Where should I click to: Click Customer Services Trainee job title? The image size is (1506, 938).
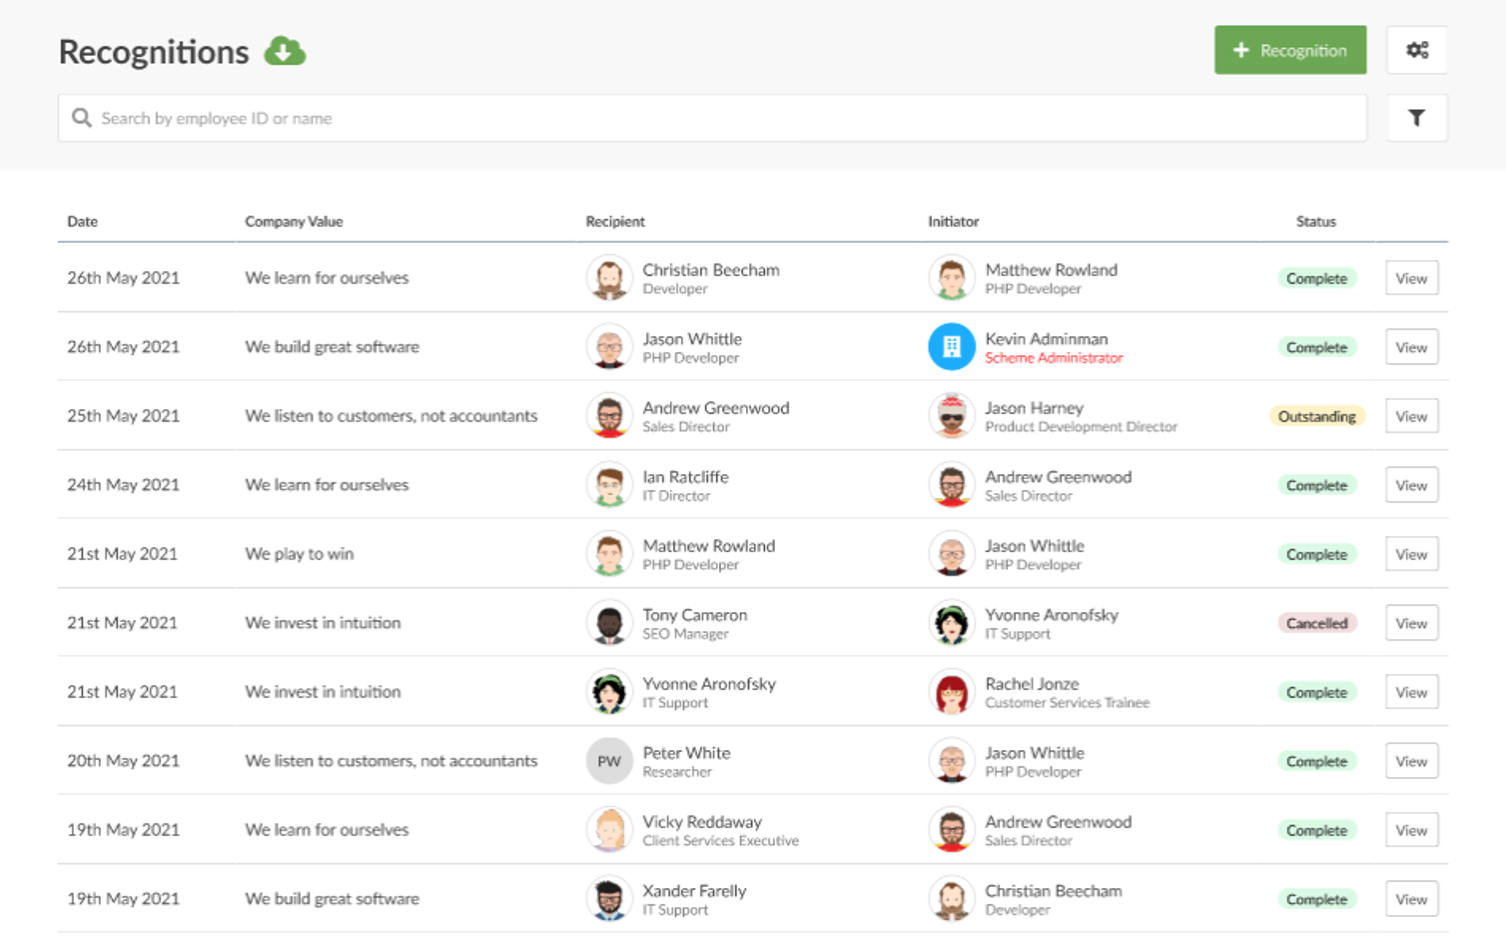click(1067, 703)
